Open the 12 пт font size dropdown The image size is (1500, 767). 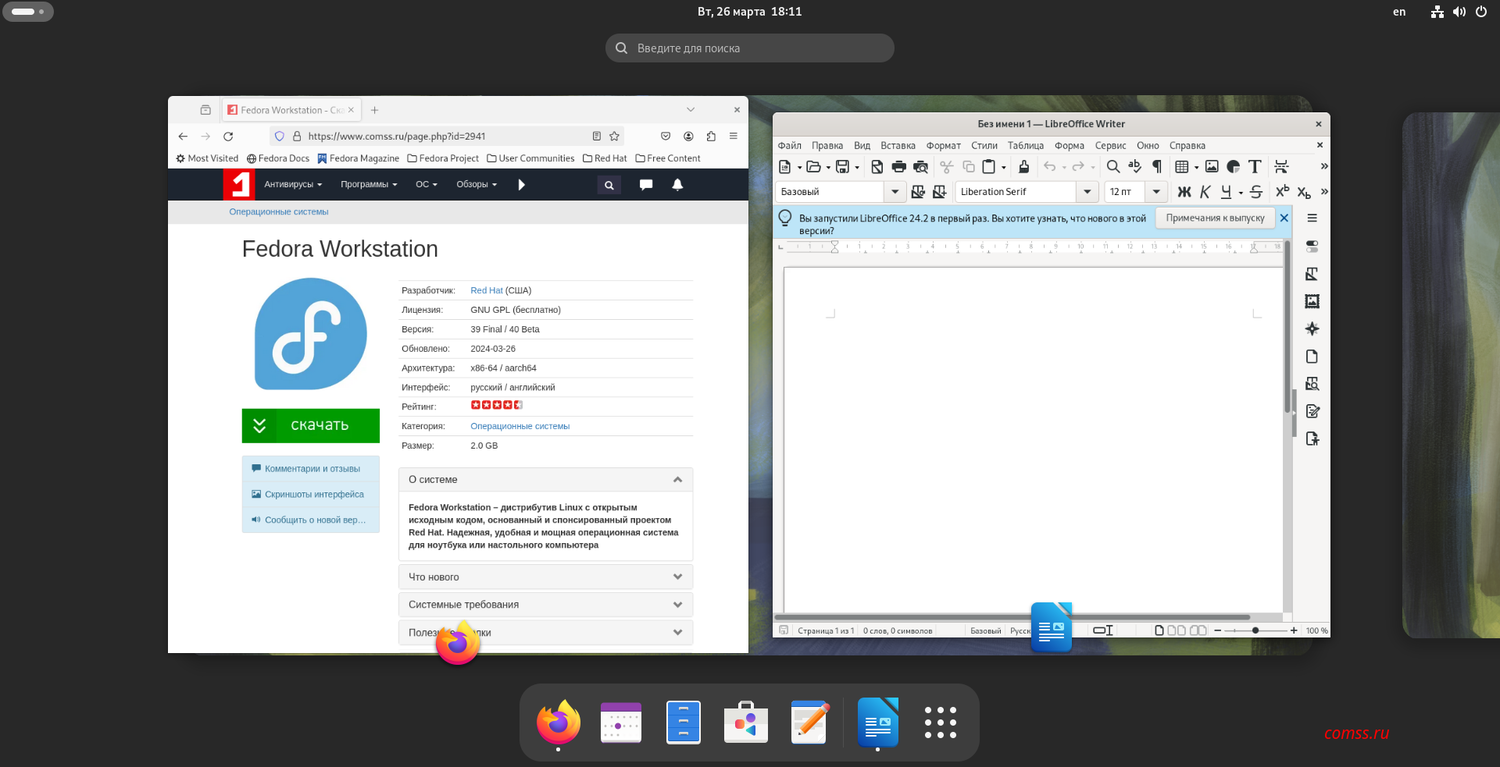(x=1157, y=192)
